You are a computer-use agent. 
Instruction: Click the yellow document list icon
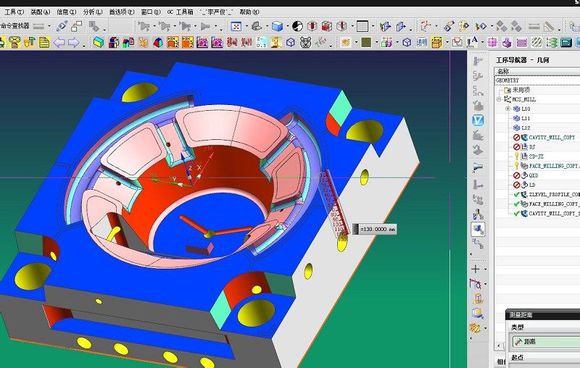coord(45,43)
